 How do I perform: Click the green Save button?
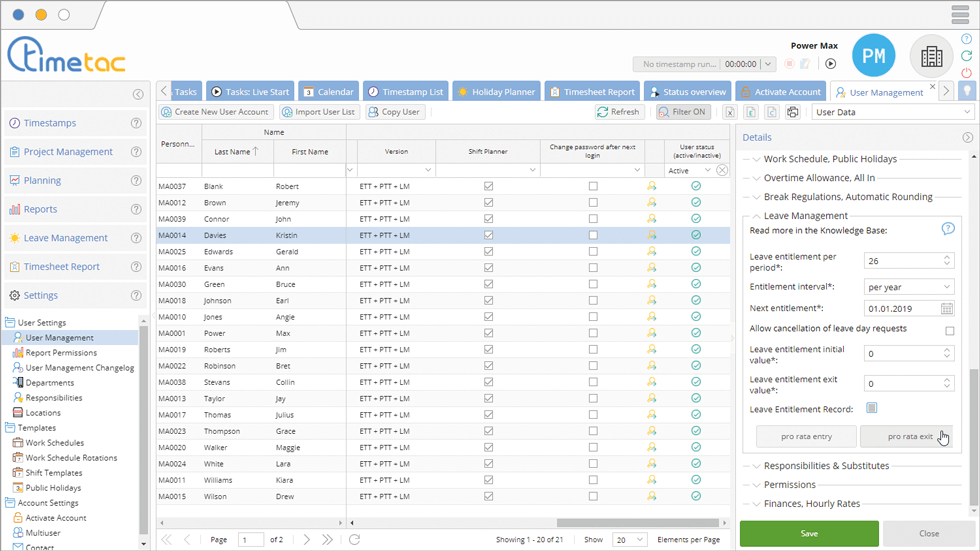[x=809, y=533]
